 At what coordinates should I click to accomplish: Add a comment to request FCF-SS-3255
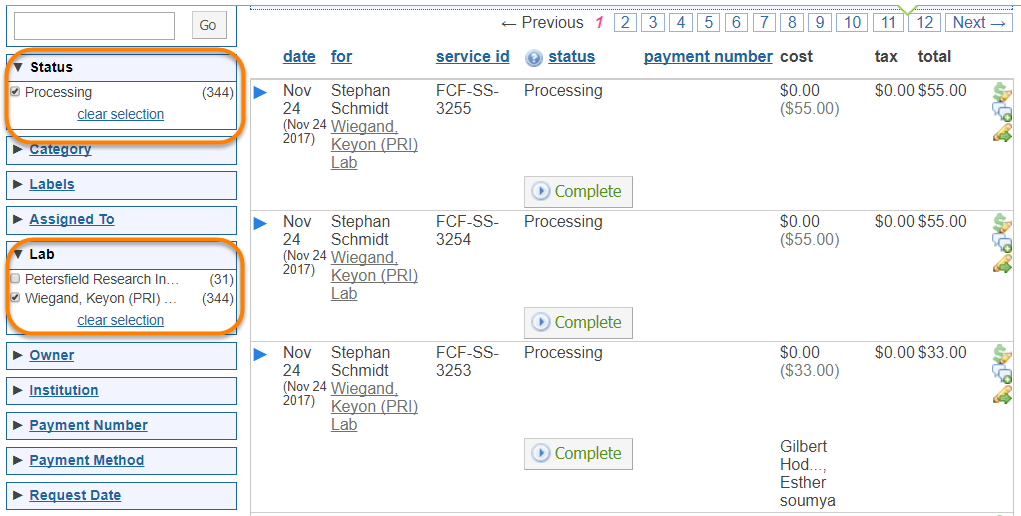pos(1002,112)
